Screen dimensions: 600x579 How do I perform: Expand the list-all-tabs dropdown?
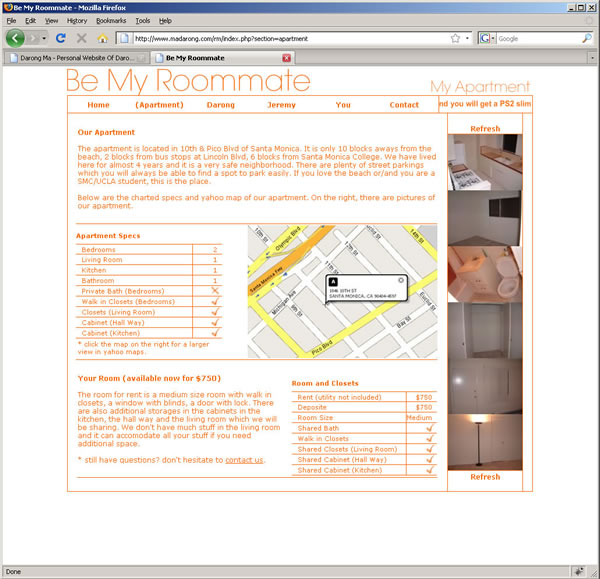coord(589,58)
